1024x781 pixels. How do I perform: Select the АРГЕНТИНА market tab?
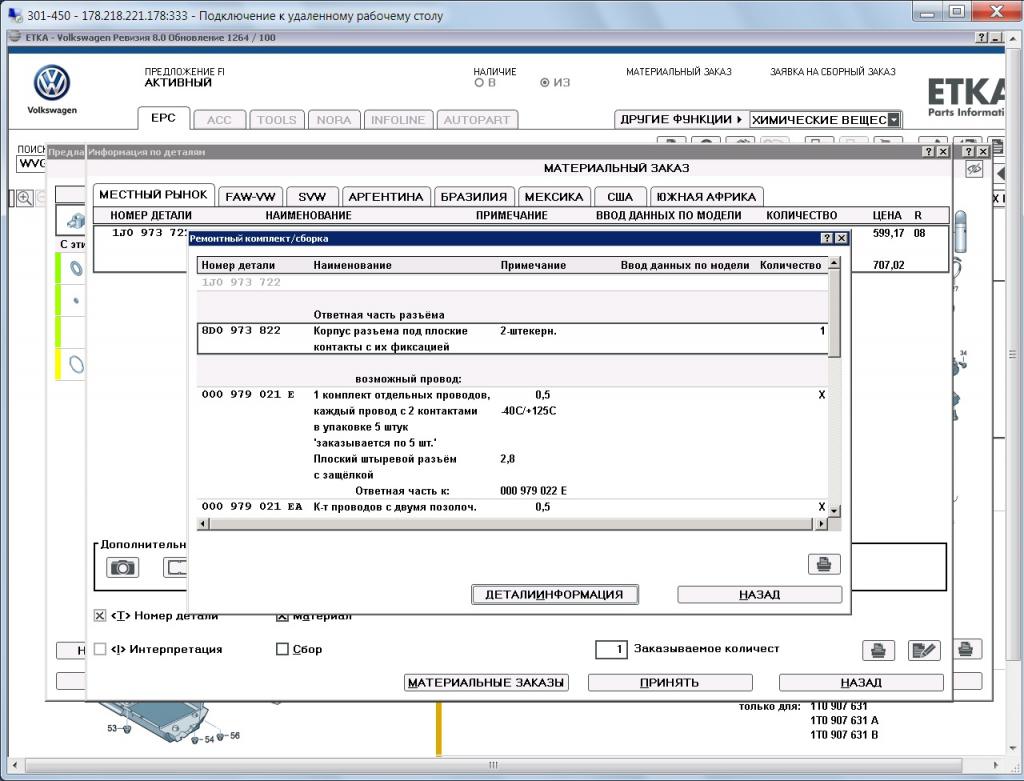[386, 197]
